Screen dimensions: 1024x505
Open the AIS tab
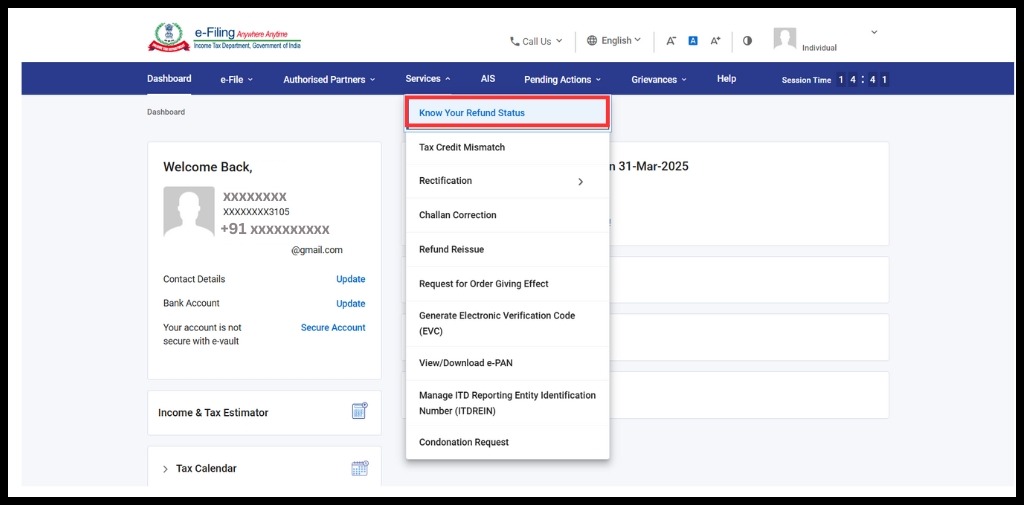(488, 78)
